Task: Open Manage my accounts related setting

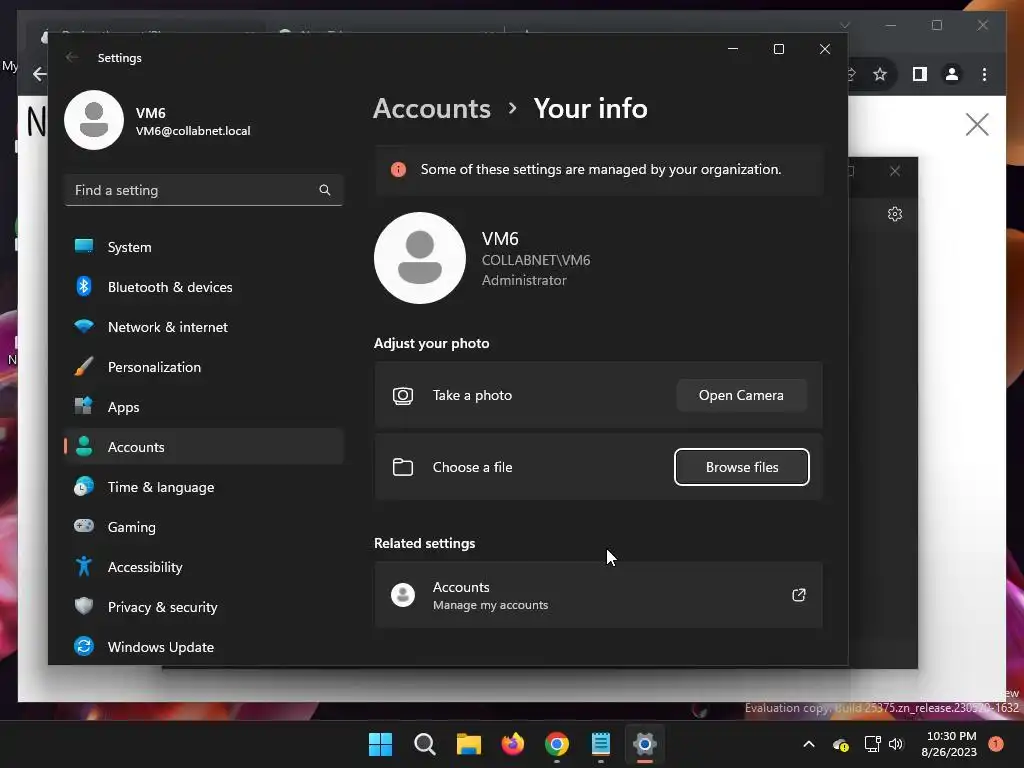Action: pos(598,595)
